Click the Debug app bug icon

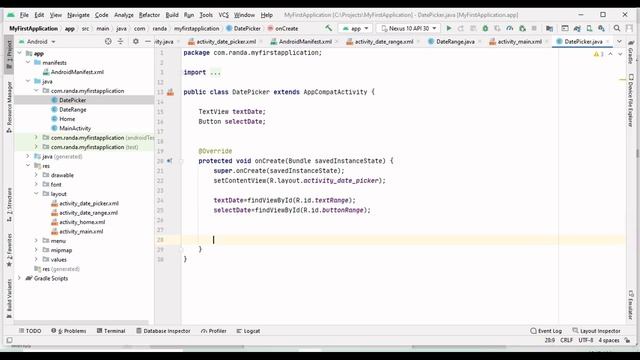point(485,28)
